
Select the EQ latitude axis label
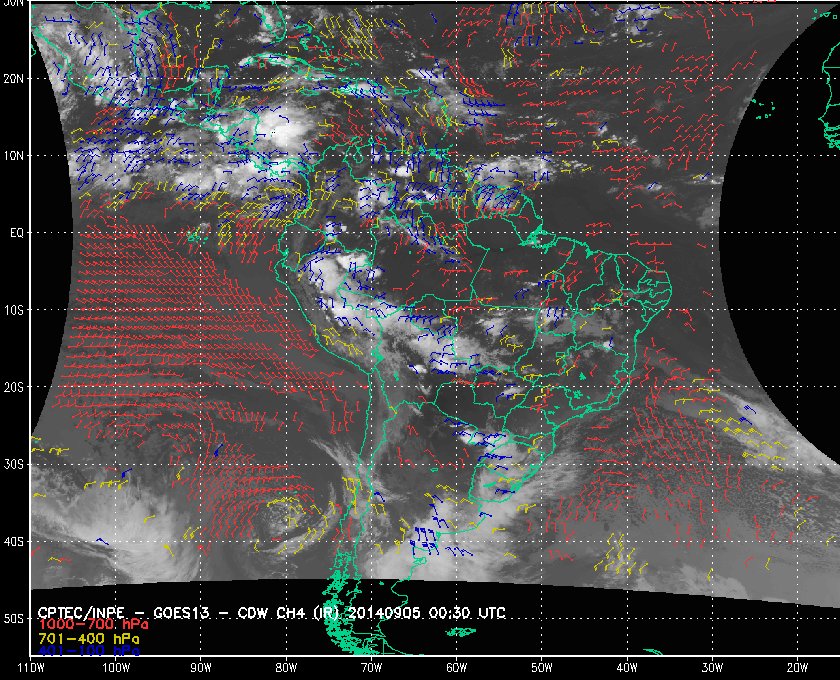pyautogui.click(x=17, y=233)
